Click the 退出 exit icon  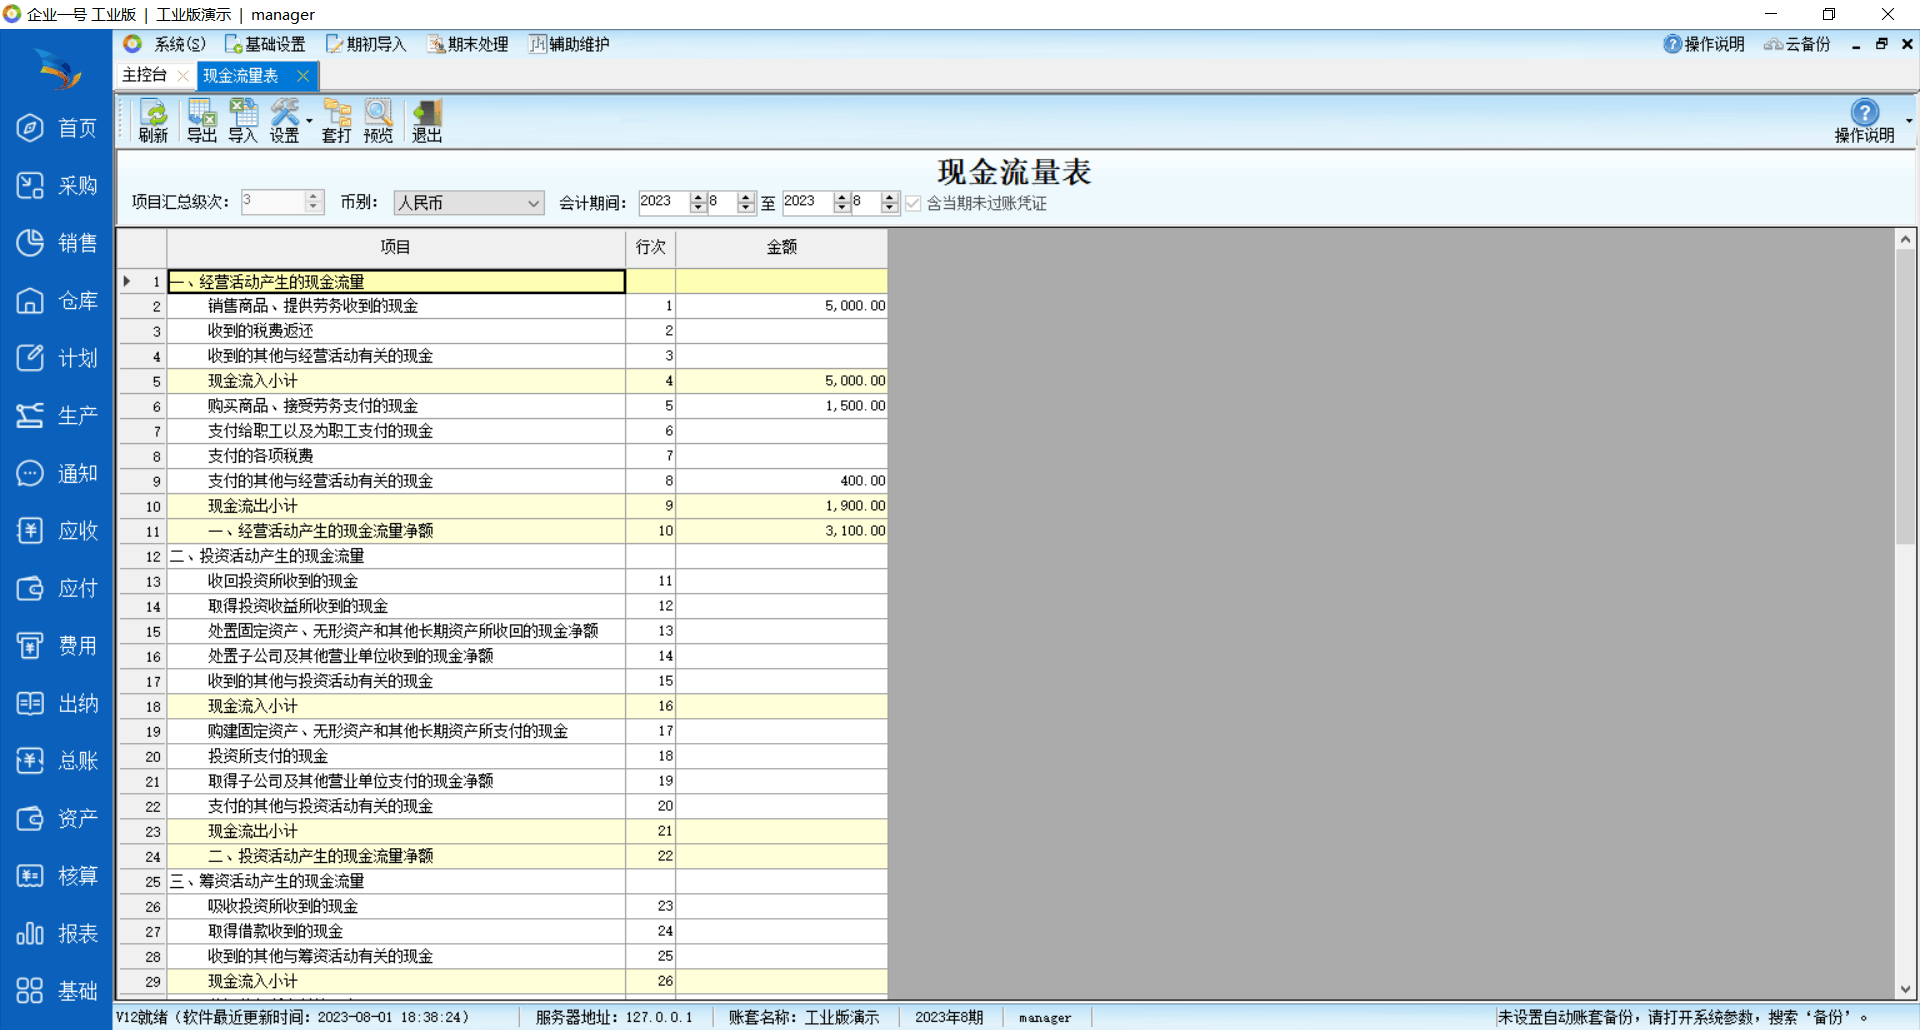click(427, 121)
